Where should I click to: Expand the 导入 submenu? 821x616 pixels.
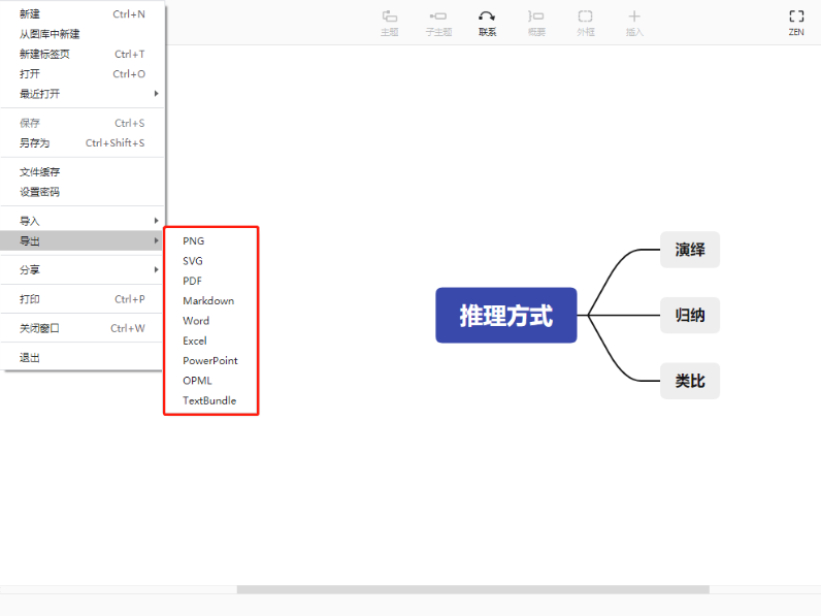pos(82,221)
